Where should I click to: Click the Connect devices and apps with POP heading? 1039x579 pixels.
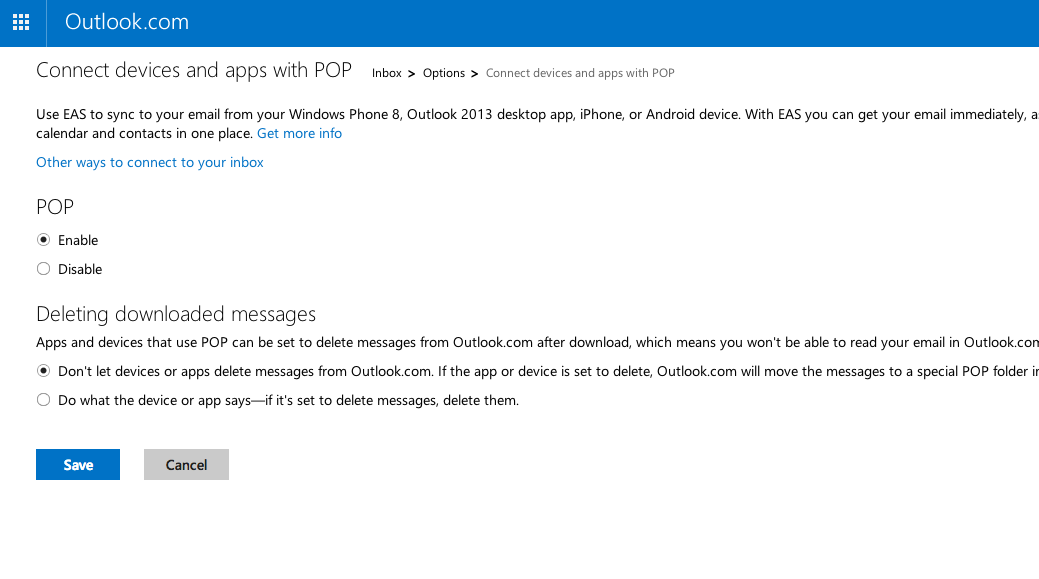pos(193,70)
